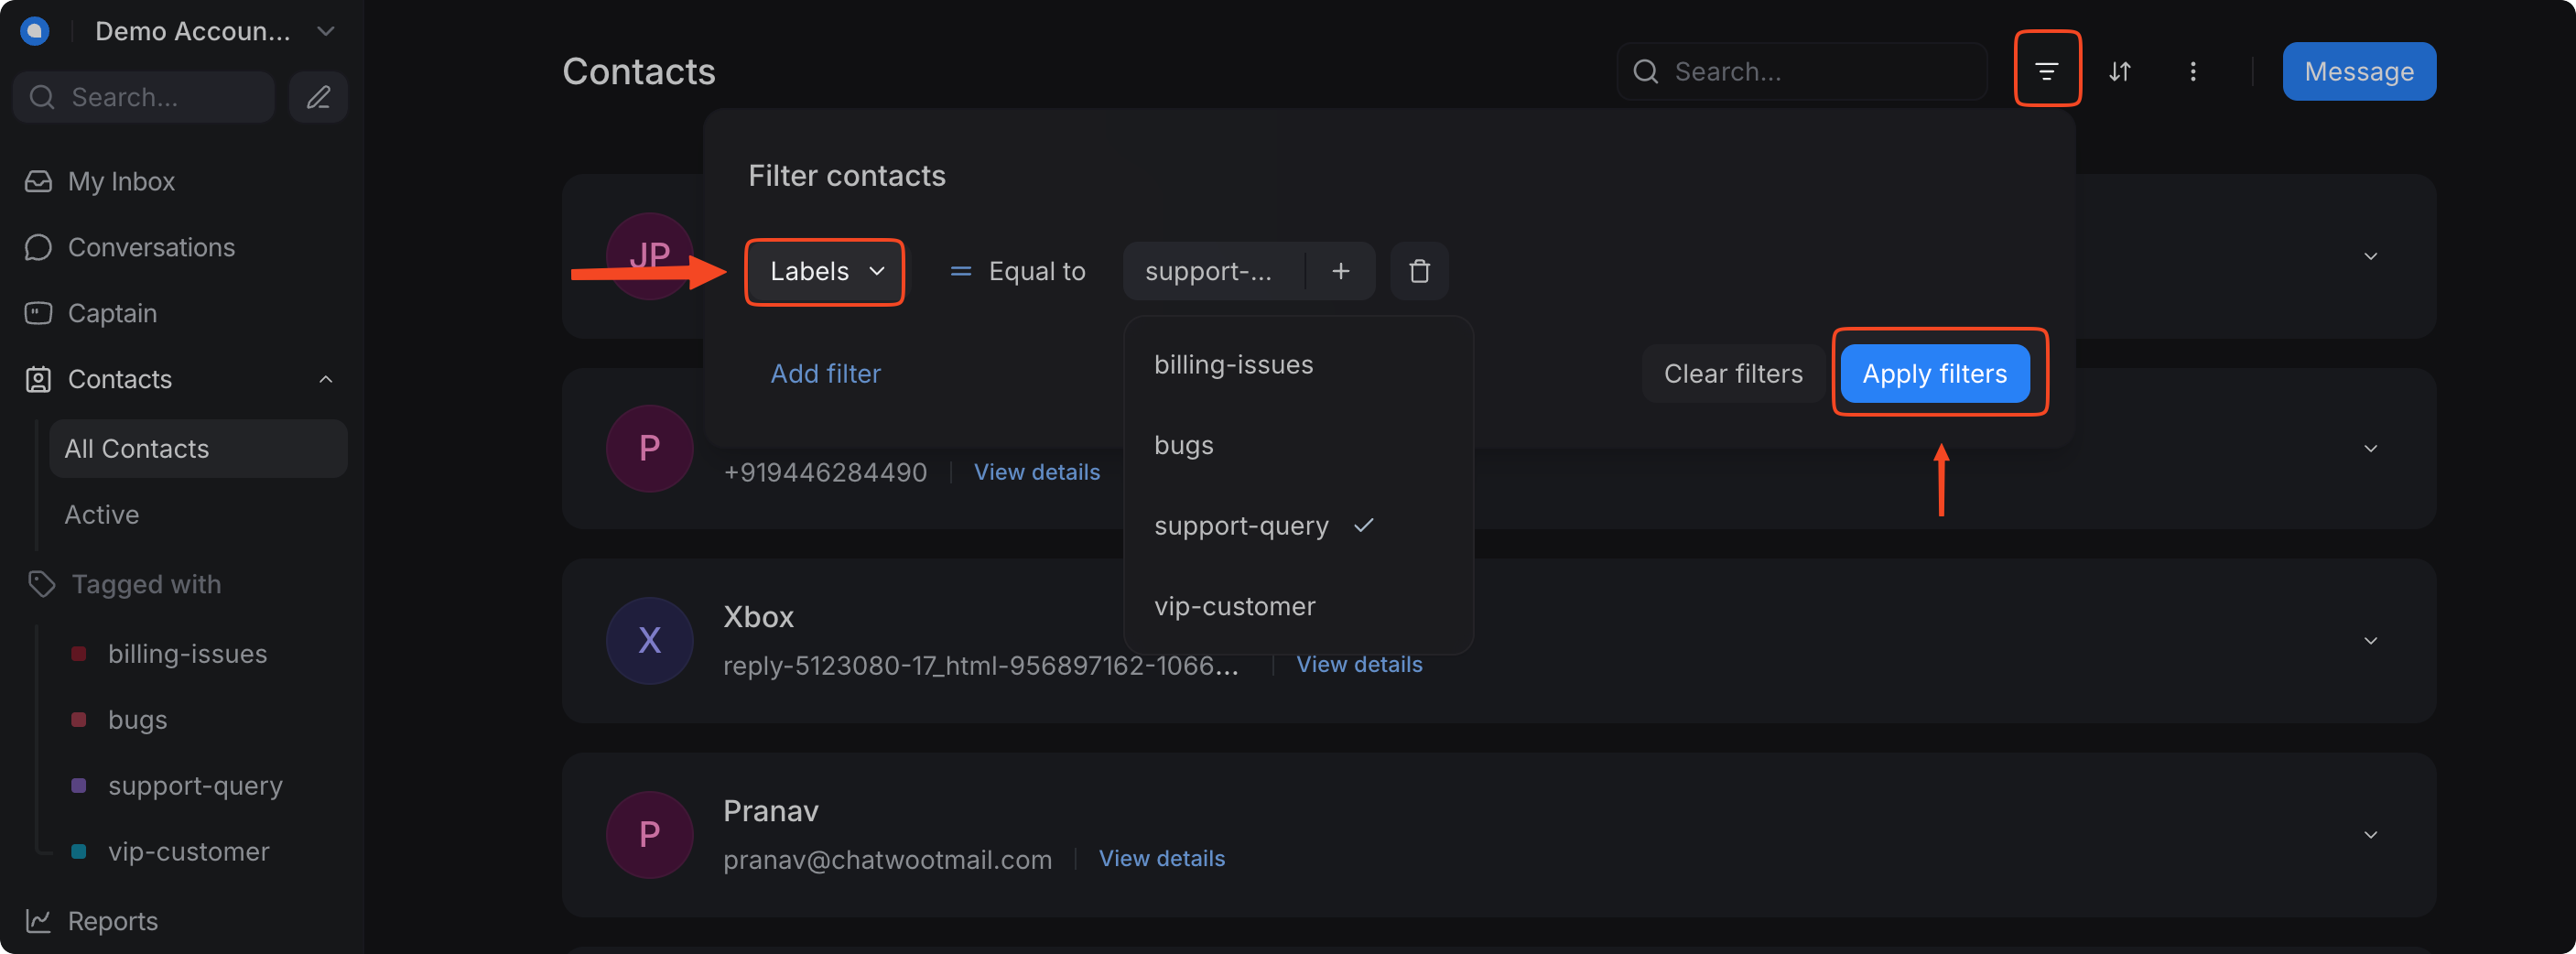Image resolution: width=2576 pixels, height=954 pixels.
Task: Collapse the Contacts sidebar section
Action: click(325, 379)
